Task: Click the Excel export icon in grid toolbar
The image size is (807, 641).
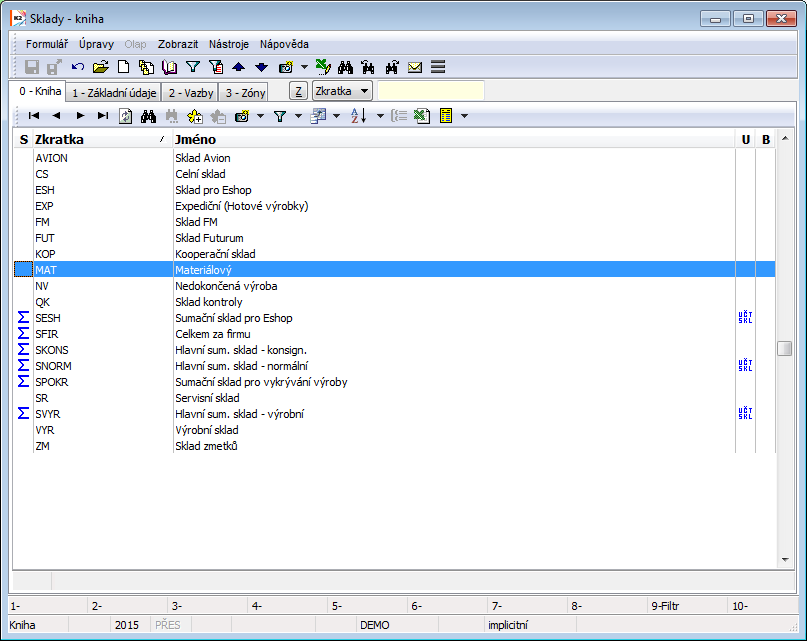Action: (x=422, y=116)
